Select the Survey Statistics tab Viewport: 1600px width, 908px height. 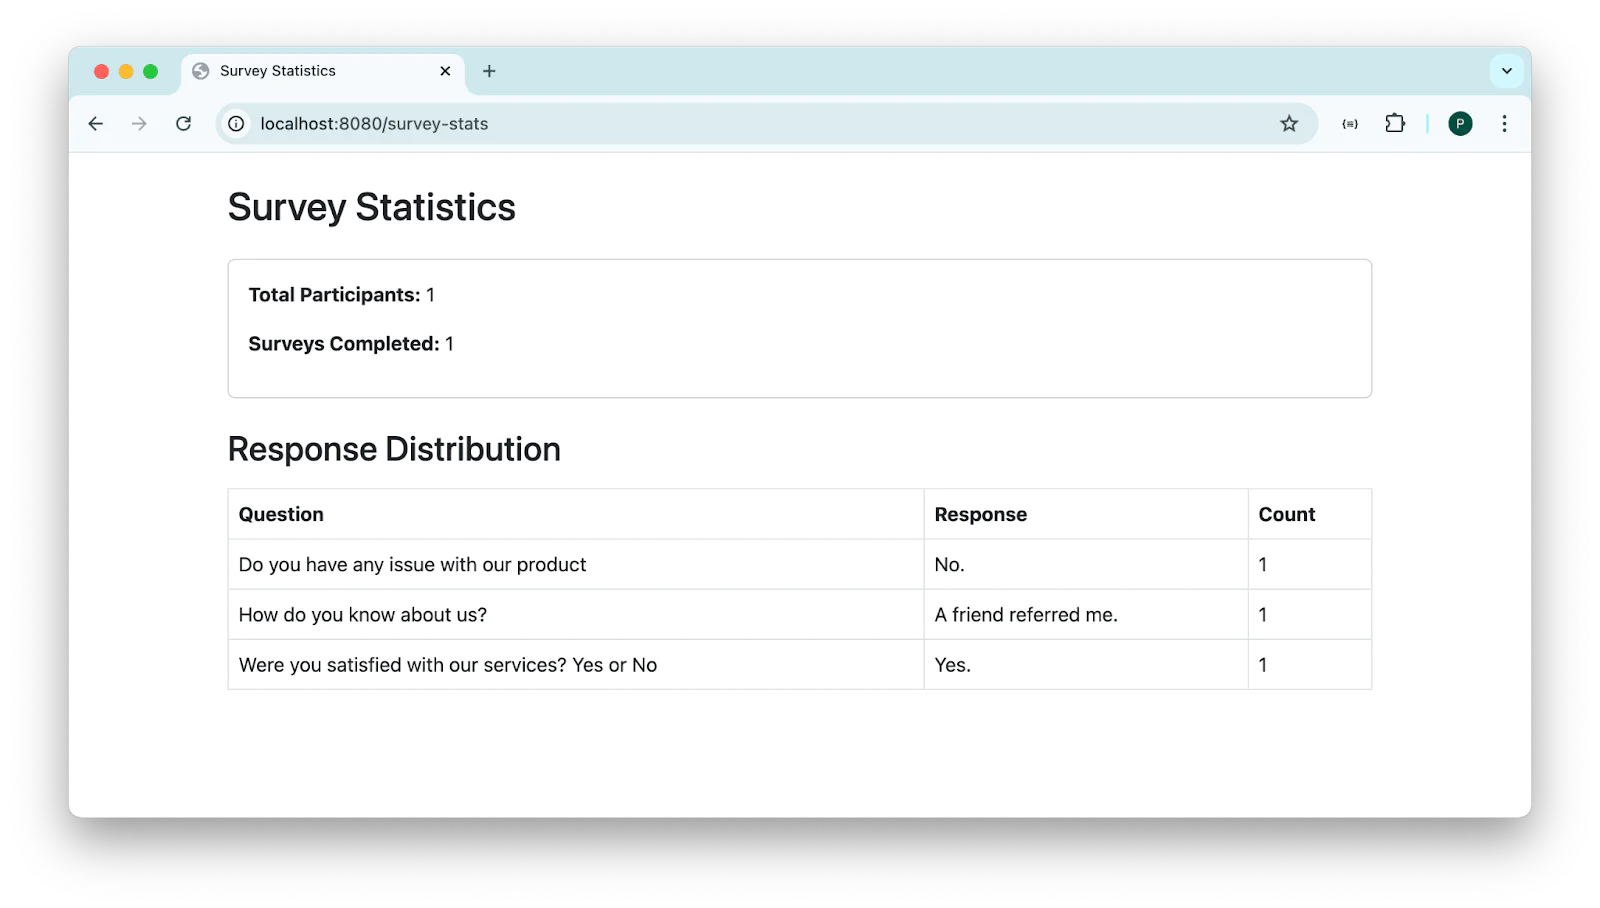[322, 72]
